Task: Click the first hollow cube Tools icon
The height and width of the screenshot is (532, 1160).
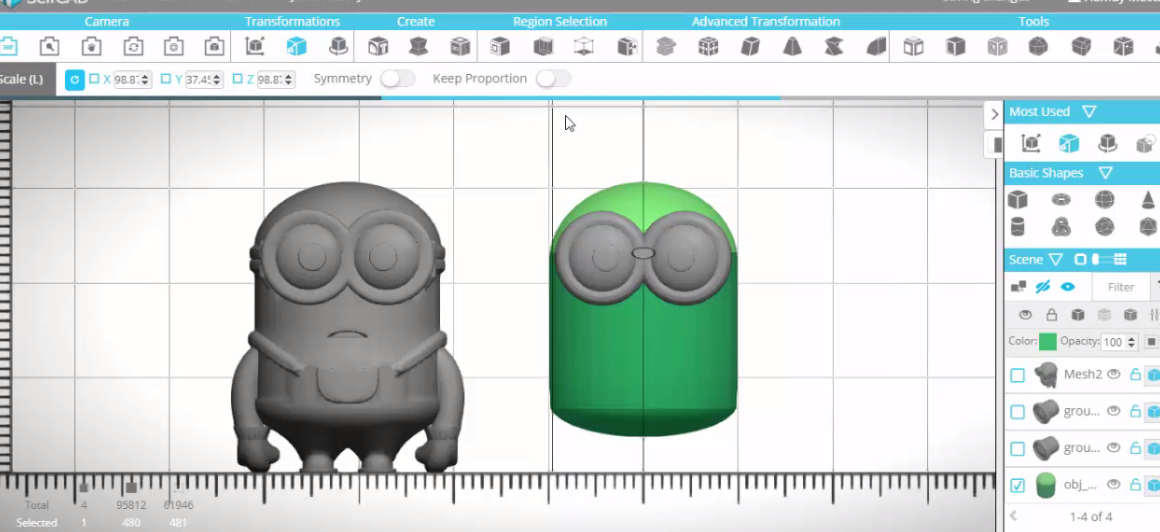Action: click(x=914, y=47)
